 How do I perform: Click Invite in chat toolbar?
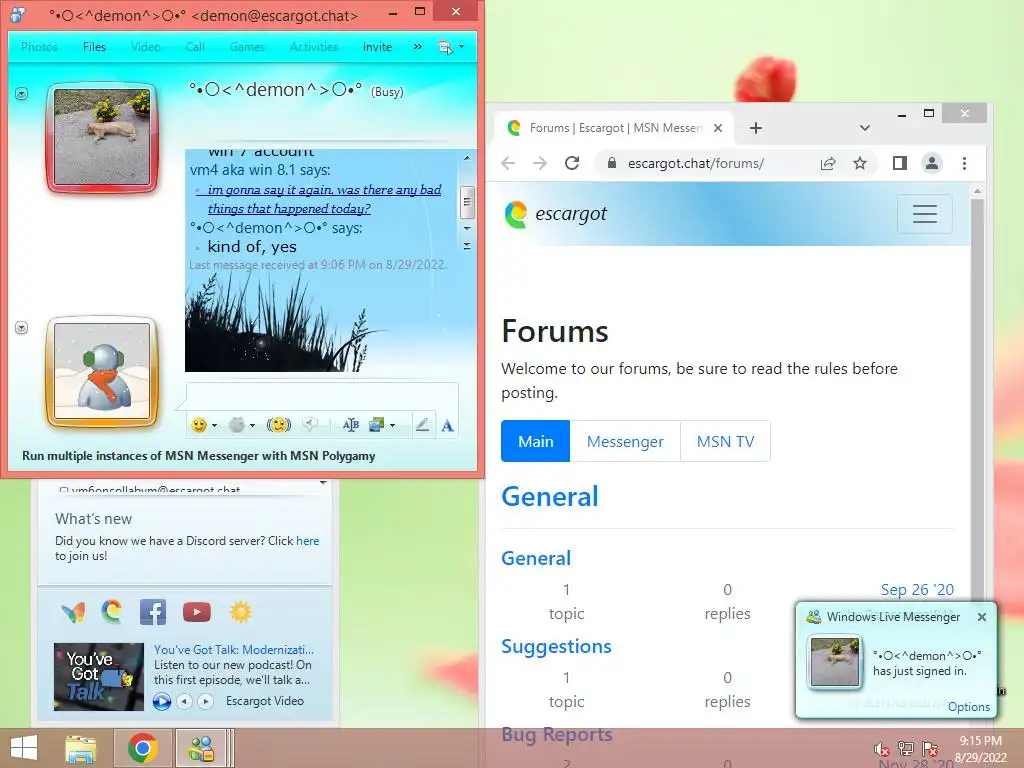click(377, 47)
